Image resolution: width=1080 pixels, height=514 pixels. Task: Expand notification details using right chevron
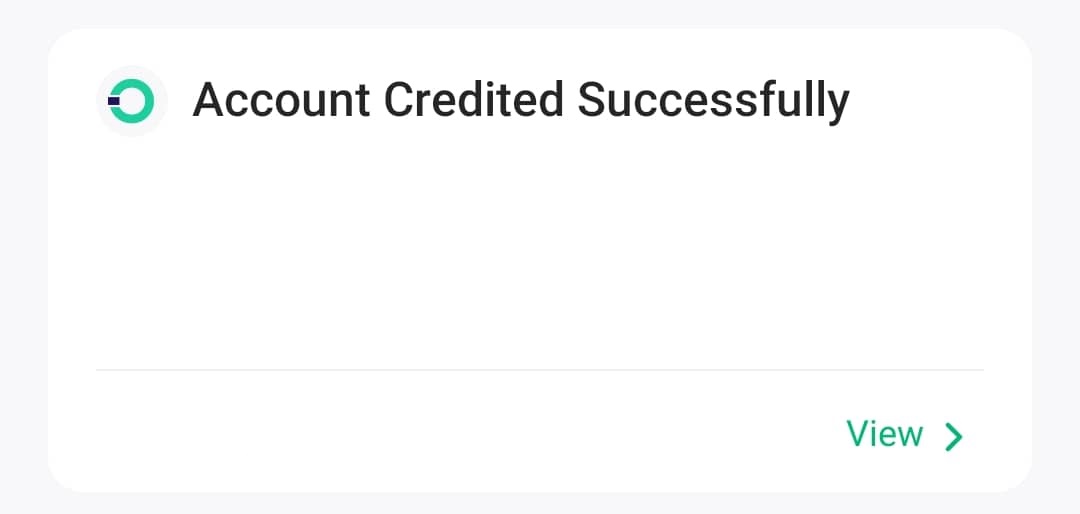coord(954,437)
